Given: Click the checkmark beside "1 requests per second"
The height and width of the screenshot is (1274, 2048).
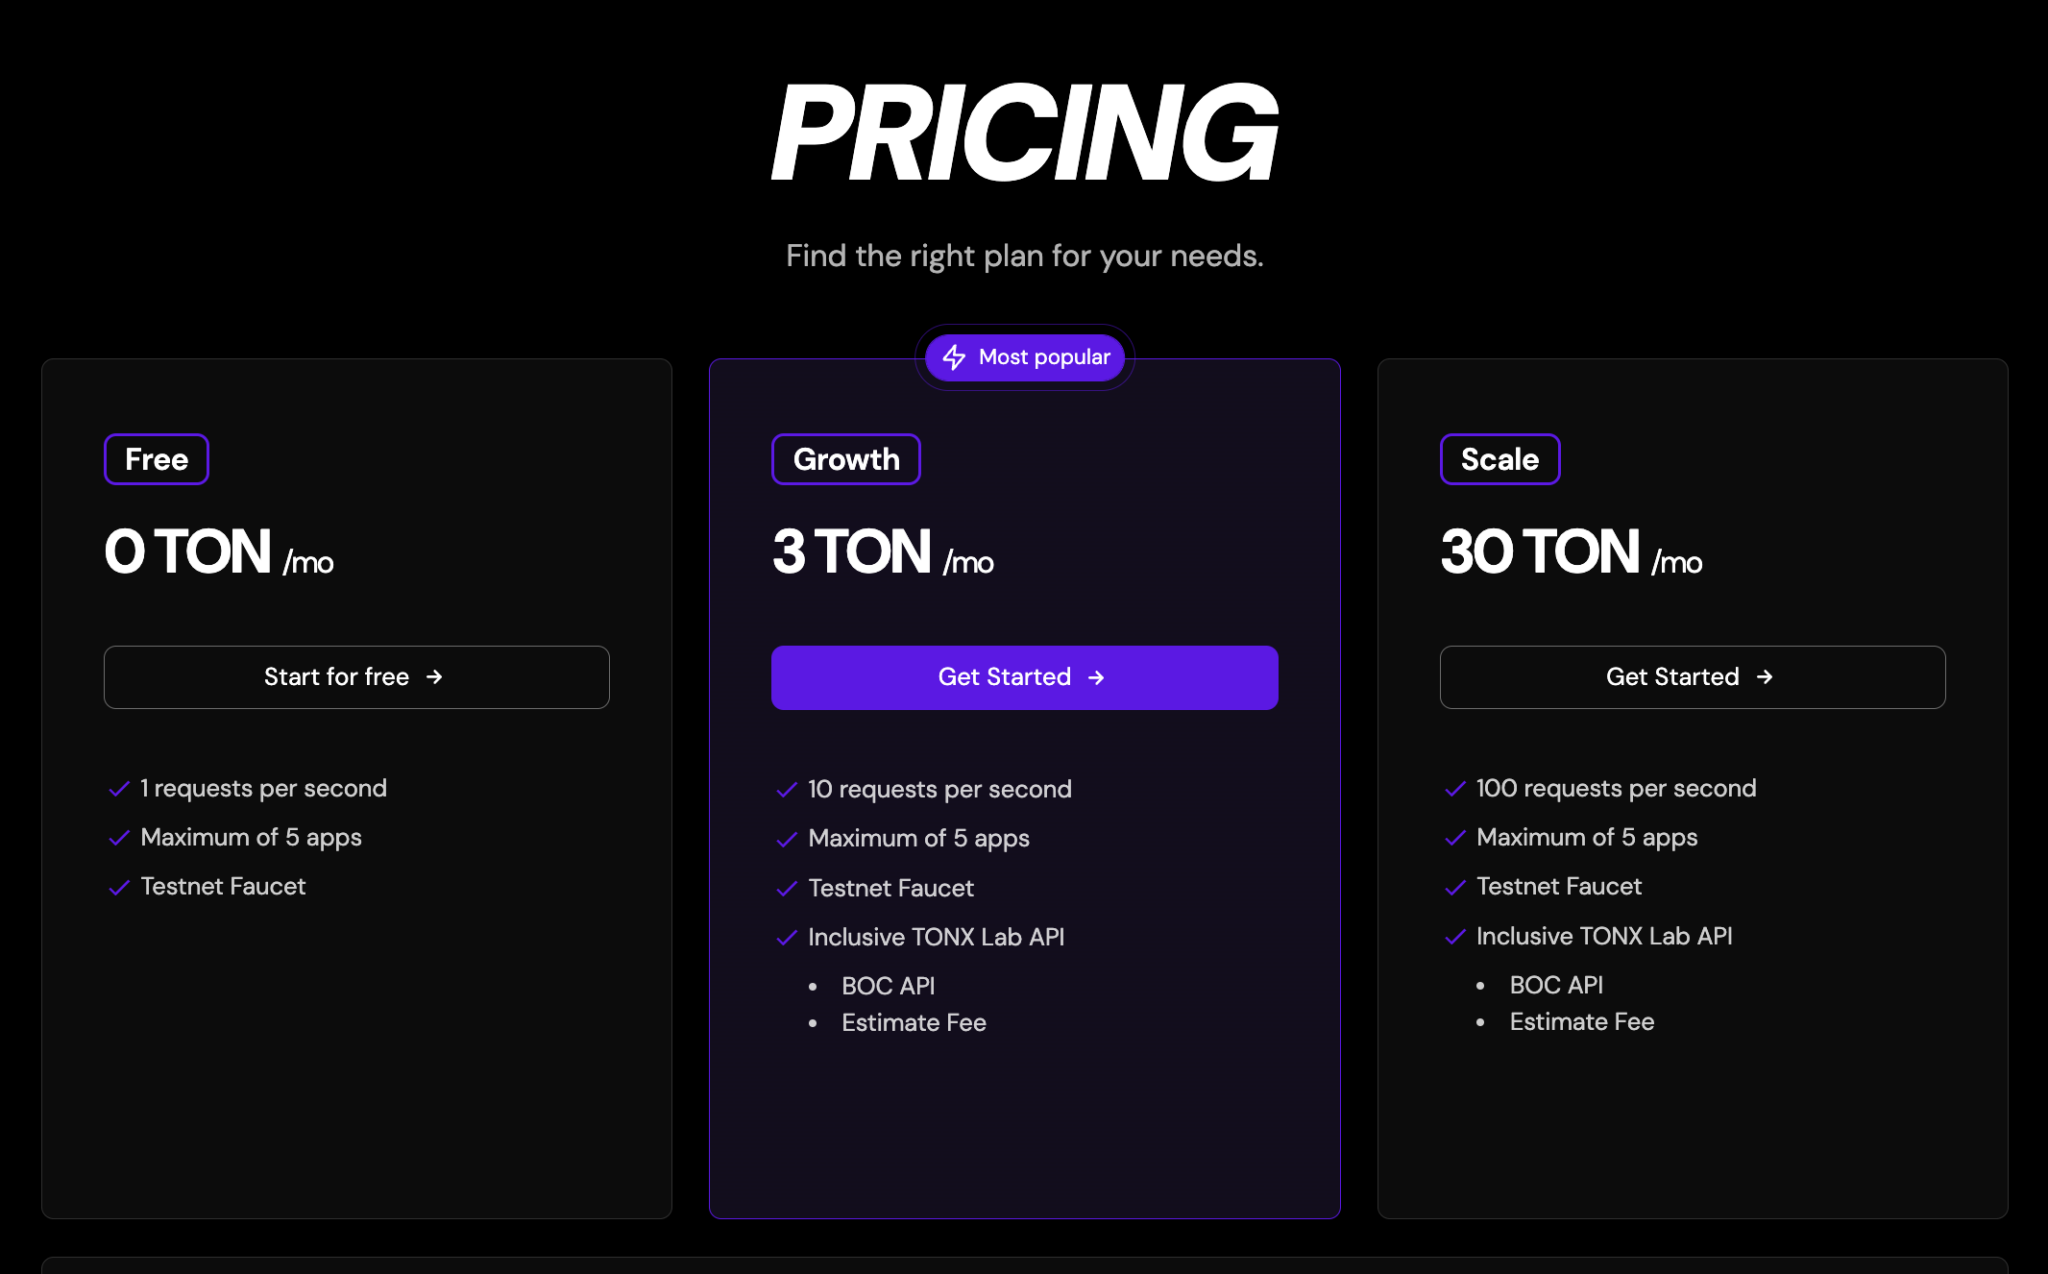Looking at the screenshot, I should click(x=117, y=788).
